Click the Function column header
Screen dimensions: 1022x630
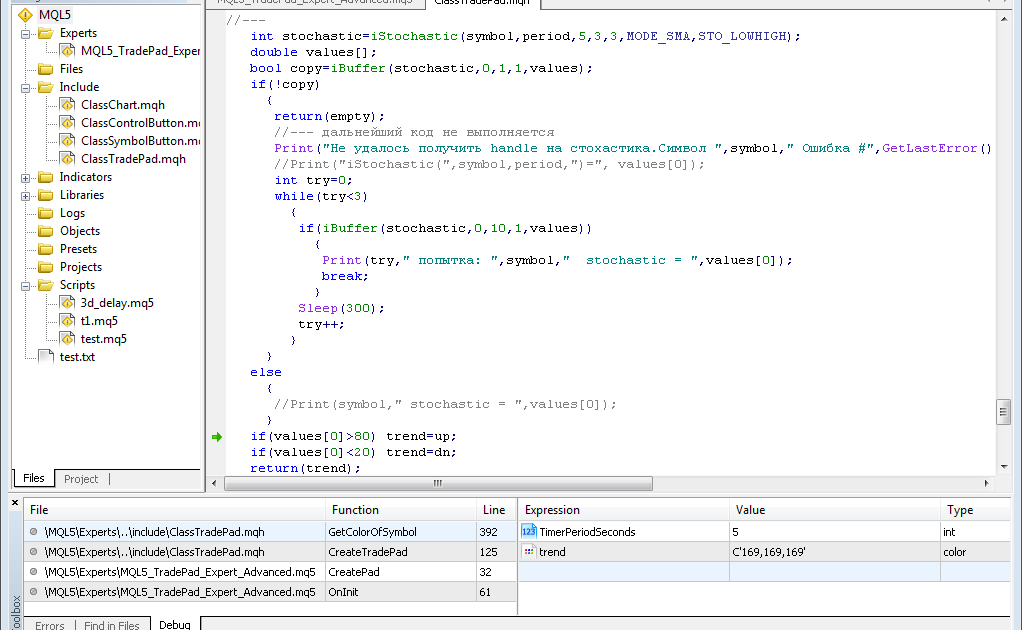coord(401,510)
